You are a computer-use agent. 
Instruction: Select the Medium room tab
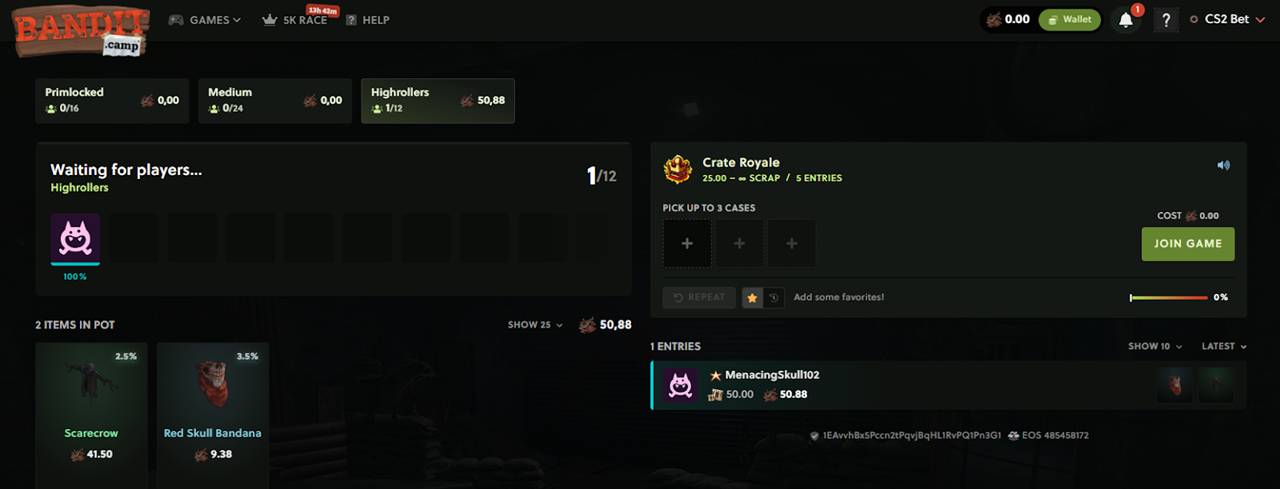[275, 101]
